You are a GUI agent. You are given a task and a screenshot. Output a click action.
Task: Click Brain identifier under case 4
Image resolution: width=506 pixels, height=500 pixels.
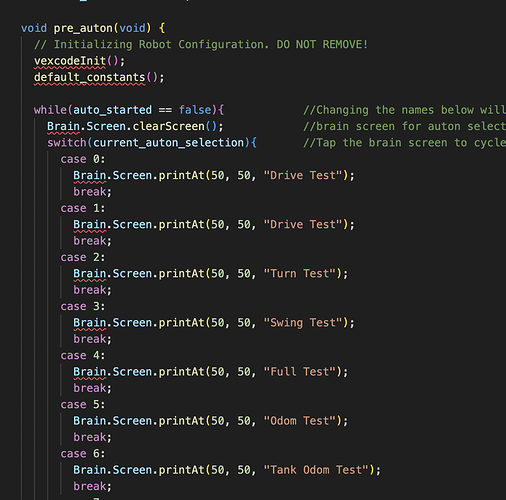pyautogui.click(x=90, y=372)
